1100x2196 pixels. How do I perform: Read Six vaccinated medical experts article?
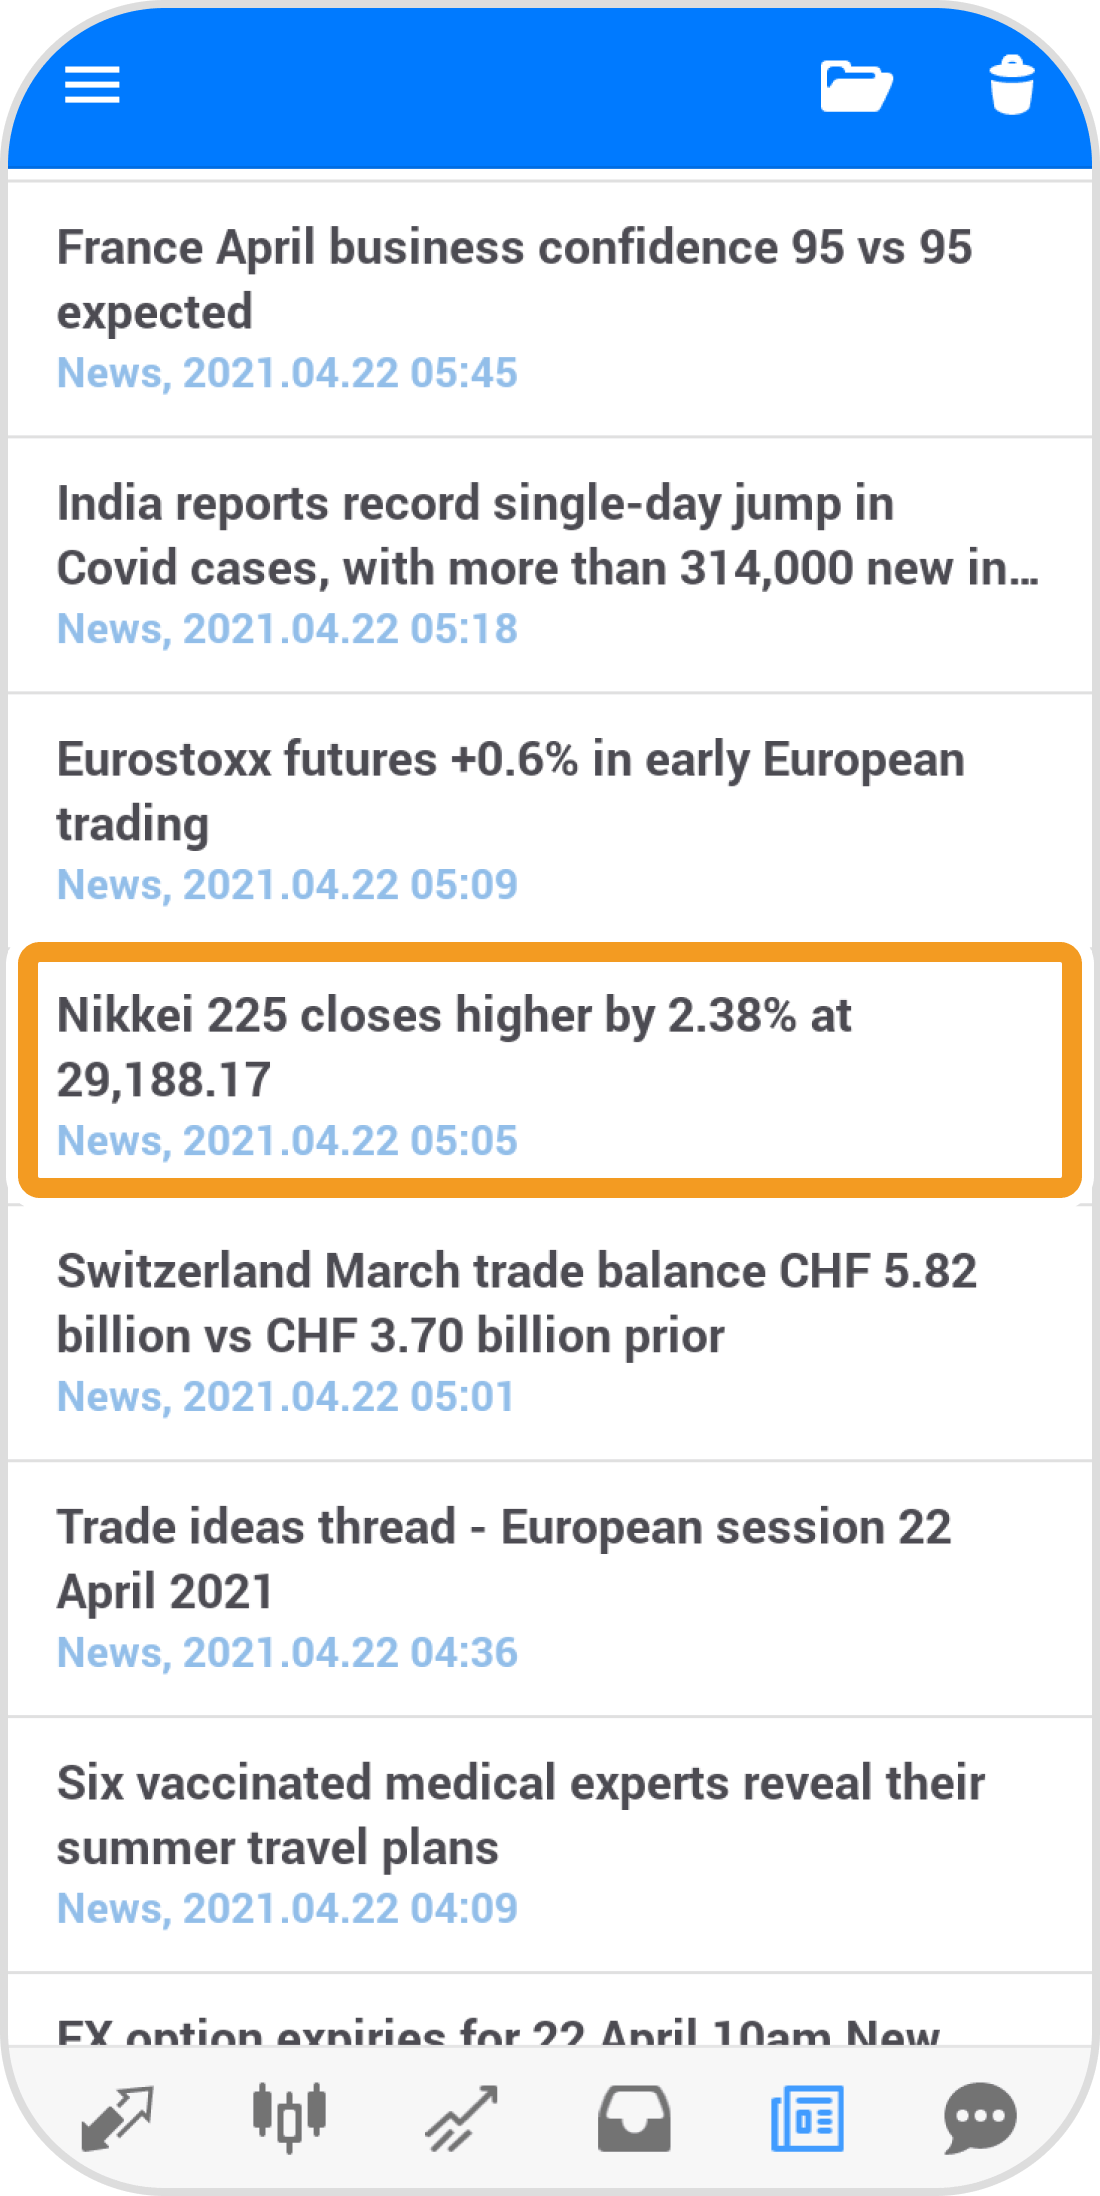pos(520,1816)
